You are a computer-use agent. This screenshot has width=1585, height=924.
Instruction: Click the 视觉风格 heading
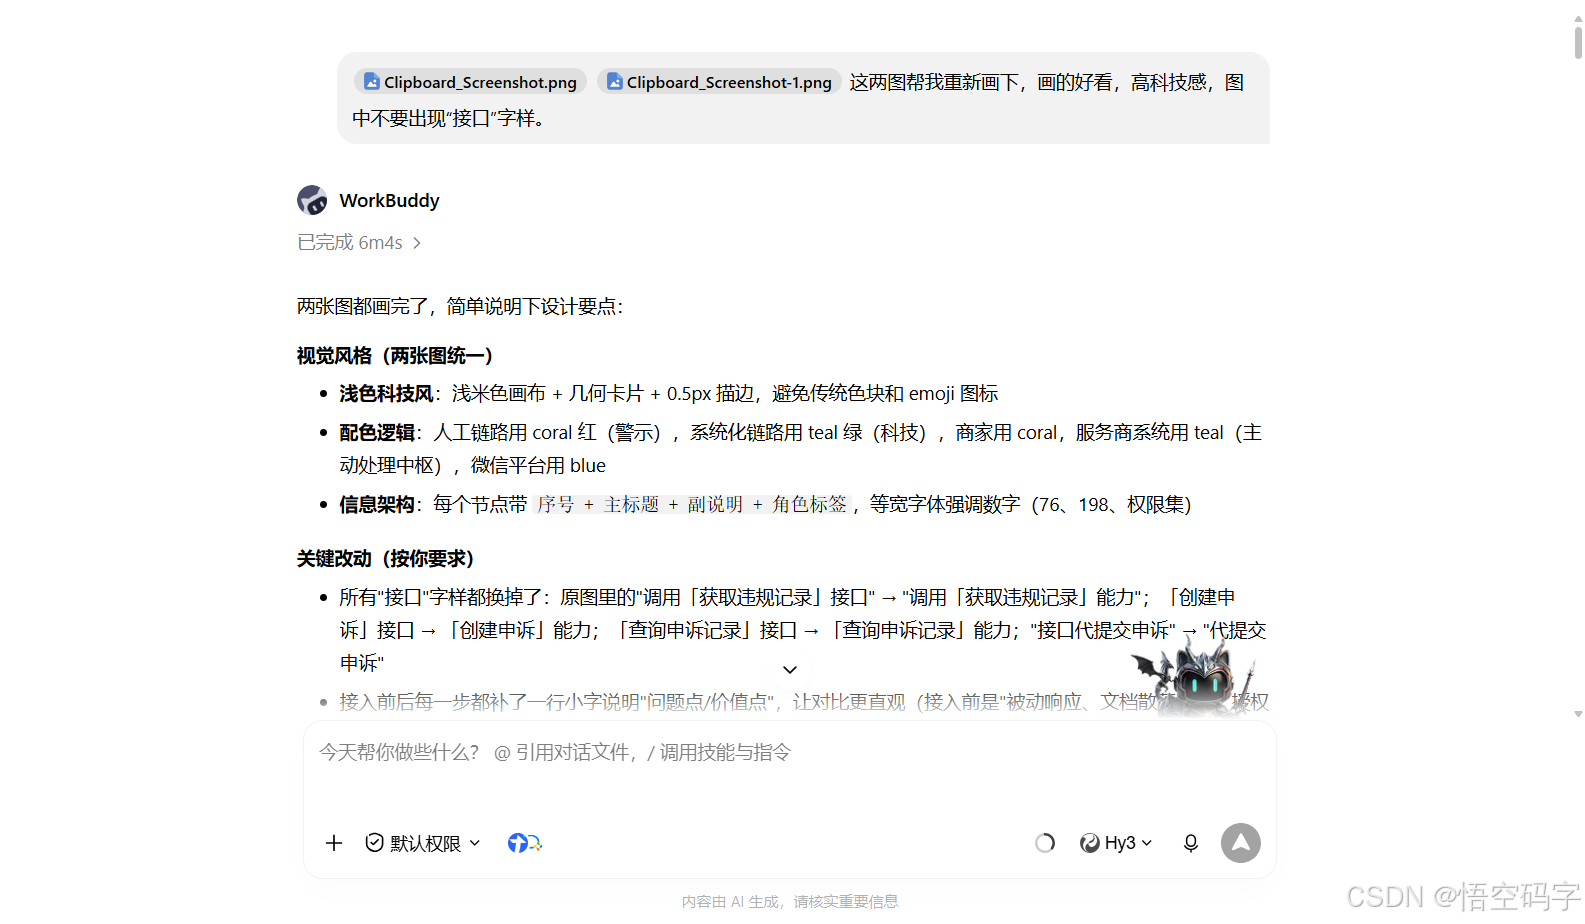coord(395,356)
